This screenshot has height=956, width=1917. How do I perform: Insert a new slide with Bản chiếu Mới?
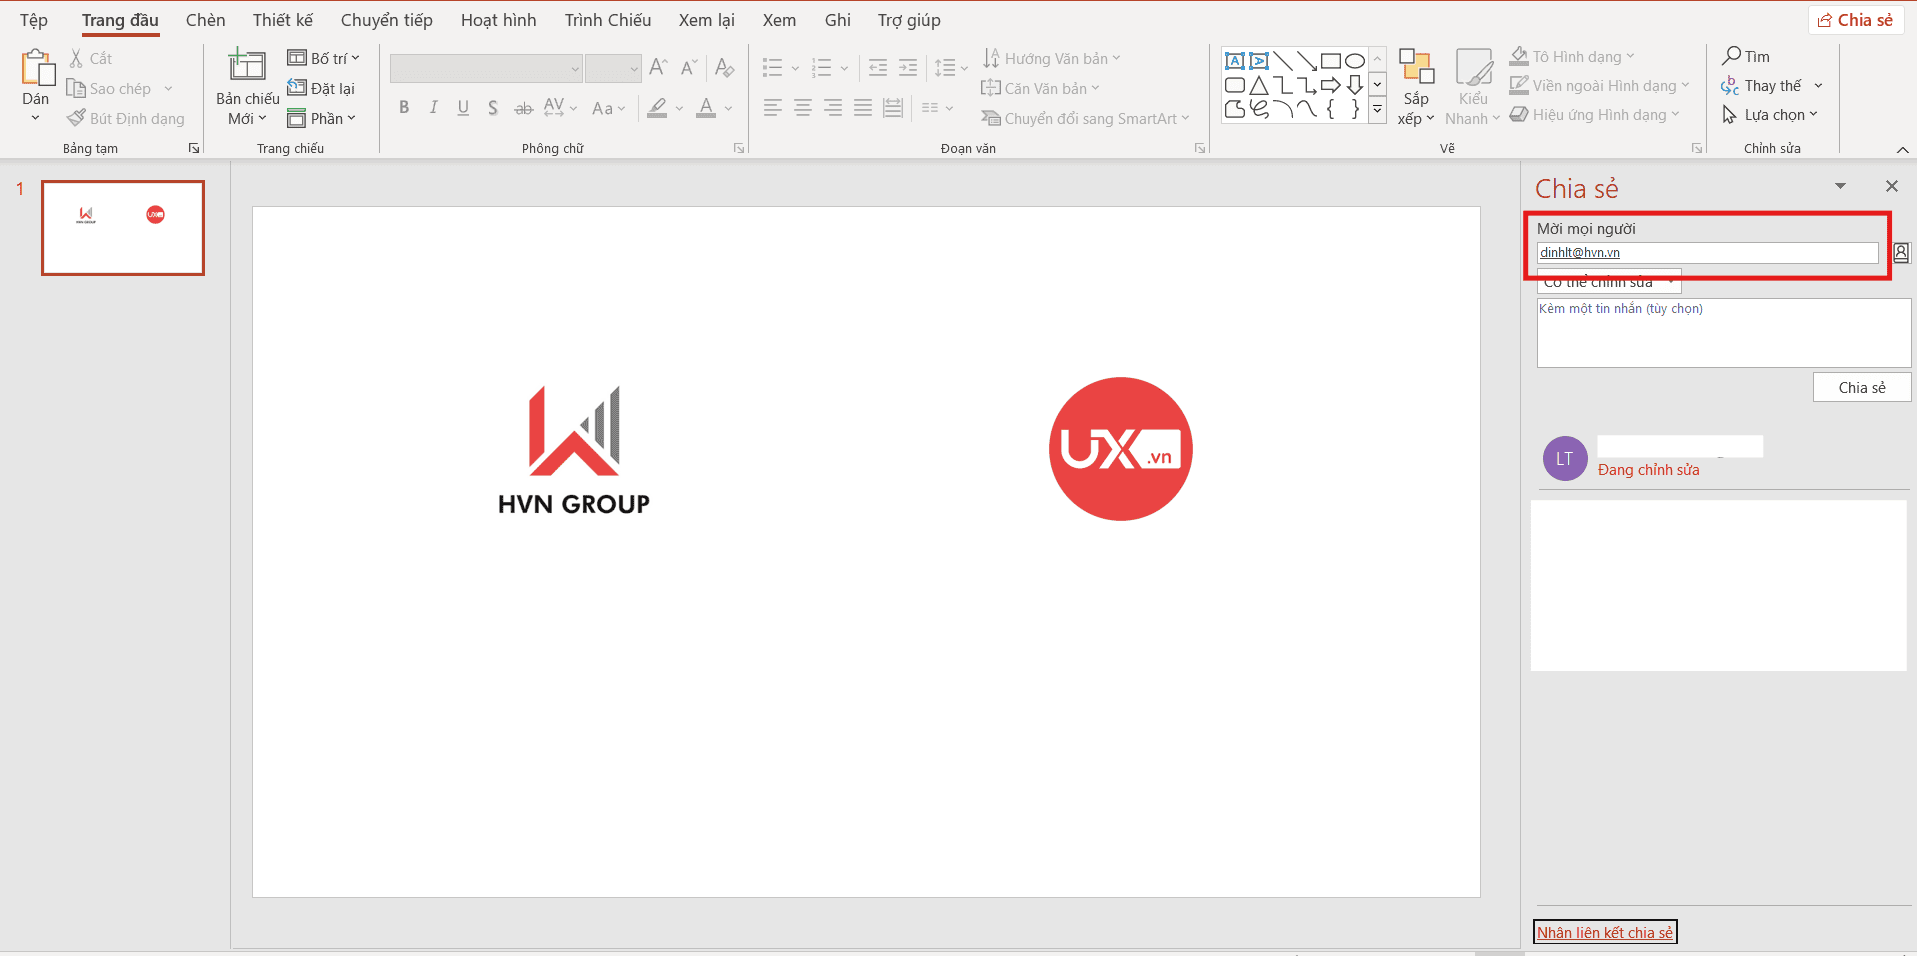coord(247,67)
